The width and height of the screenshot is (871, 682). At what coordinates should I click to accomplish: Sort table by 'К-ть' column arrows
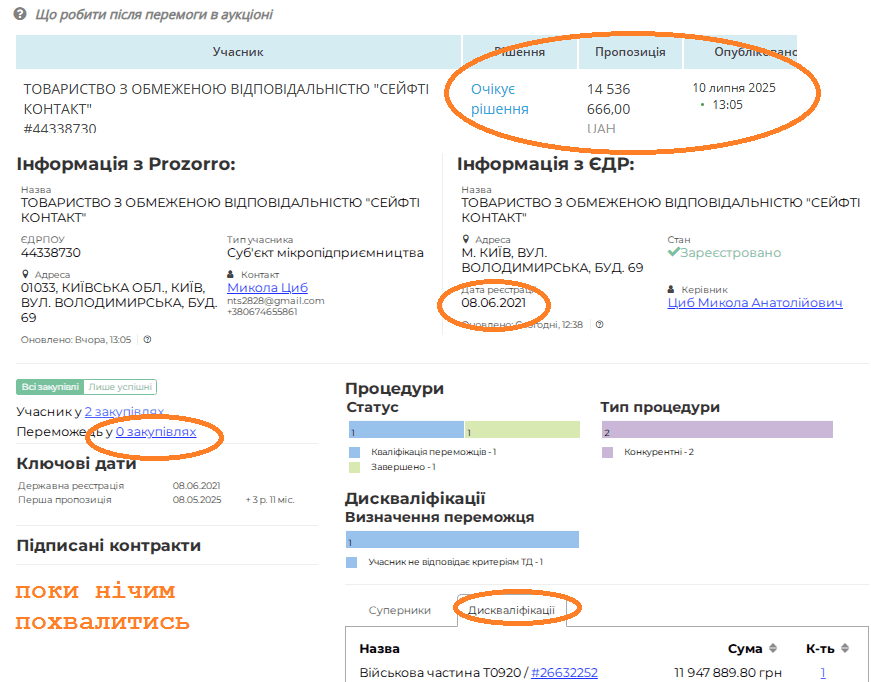[845, 649]
